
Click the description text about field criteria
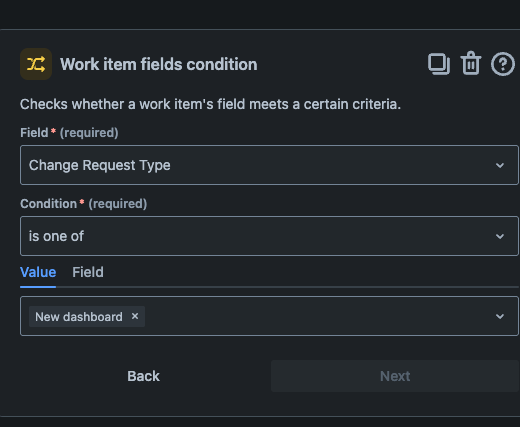[x=210, y=104]
